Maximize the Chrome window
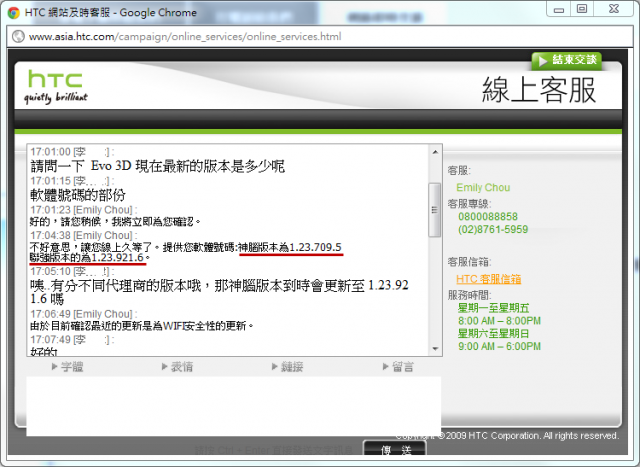The height and width of the screenshot is (467, 640). tap(582, 9)
